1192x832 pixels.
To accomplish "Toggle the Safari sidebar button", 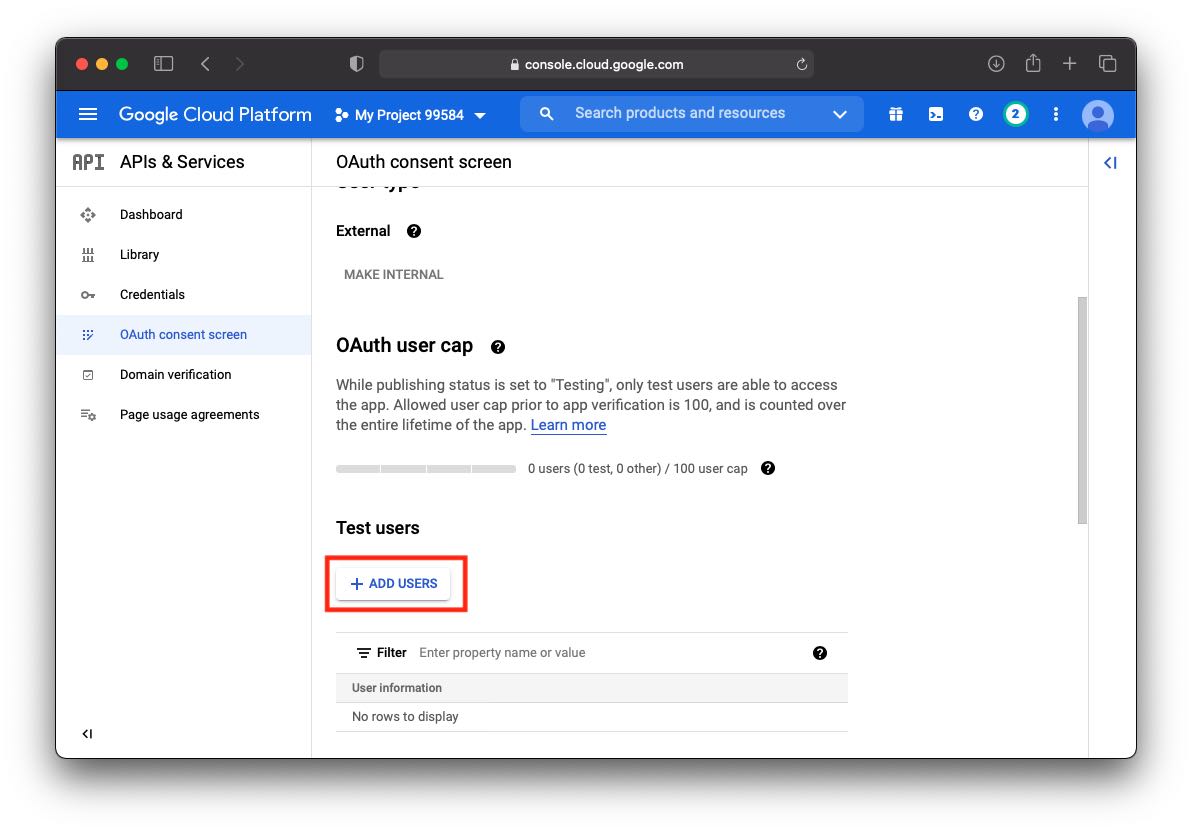I will [x=163, y=64].
